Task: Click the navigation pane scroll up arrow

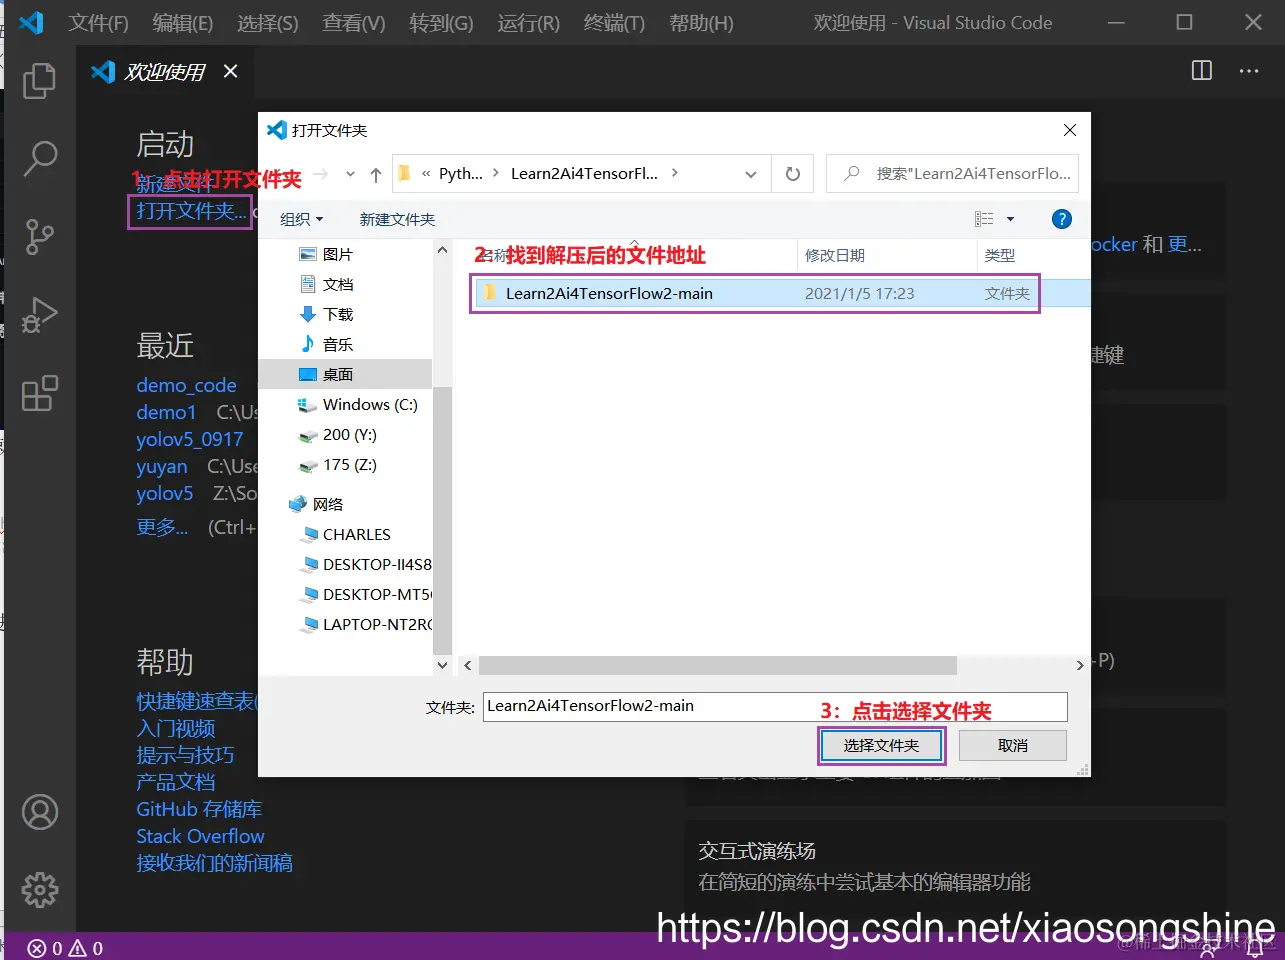Action: pyautogui.click(x=442, y=250)
